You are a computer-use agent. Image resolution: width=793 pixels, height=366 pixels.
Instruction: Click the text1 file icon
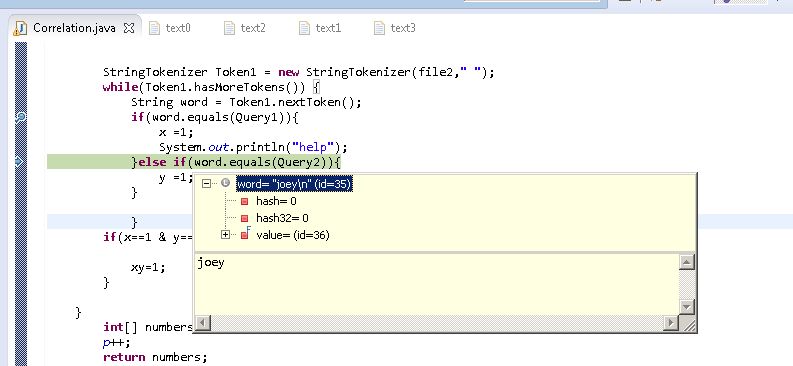click(x=304, y=28)
